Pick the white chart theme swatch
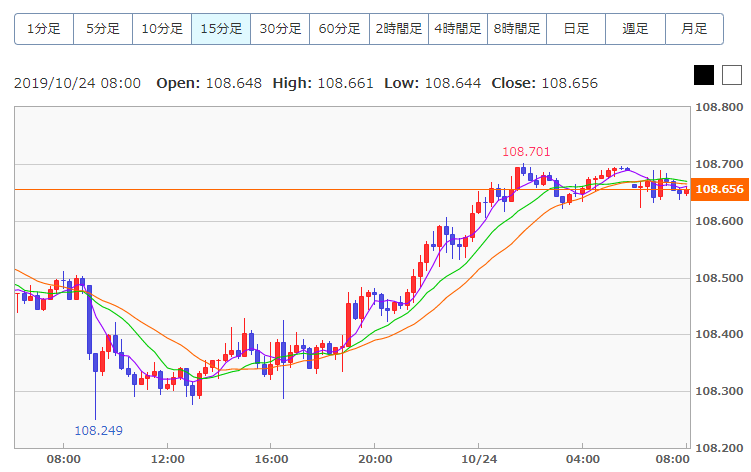The height and width of the screenshot is (472, 751). click(732, 75)
